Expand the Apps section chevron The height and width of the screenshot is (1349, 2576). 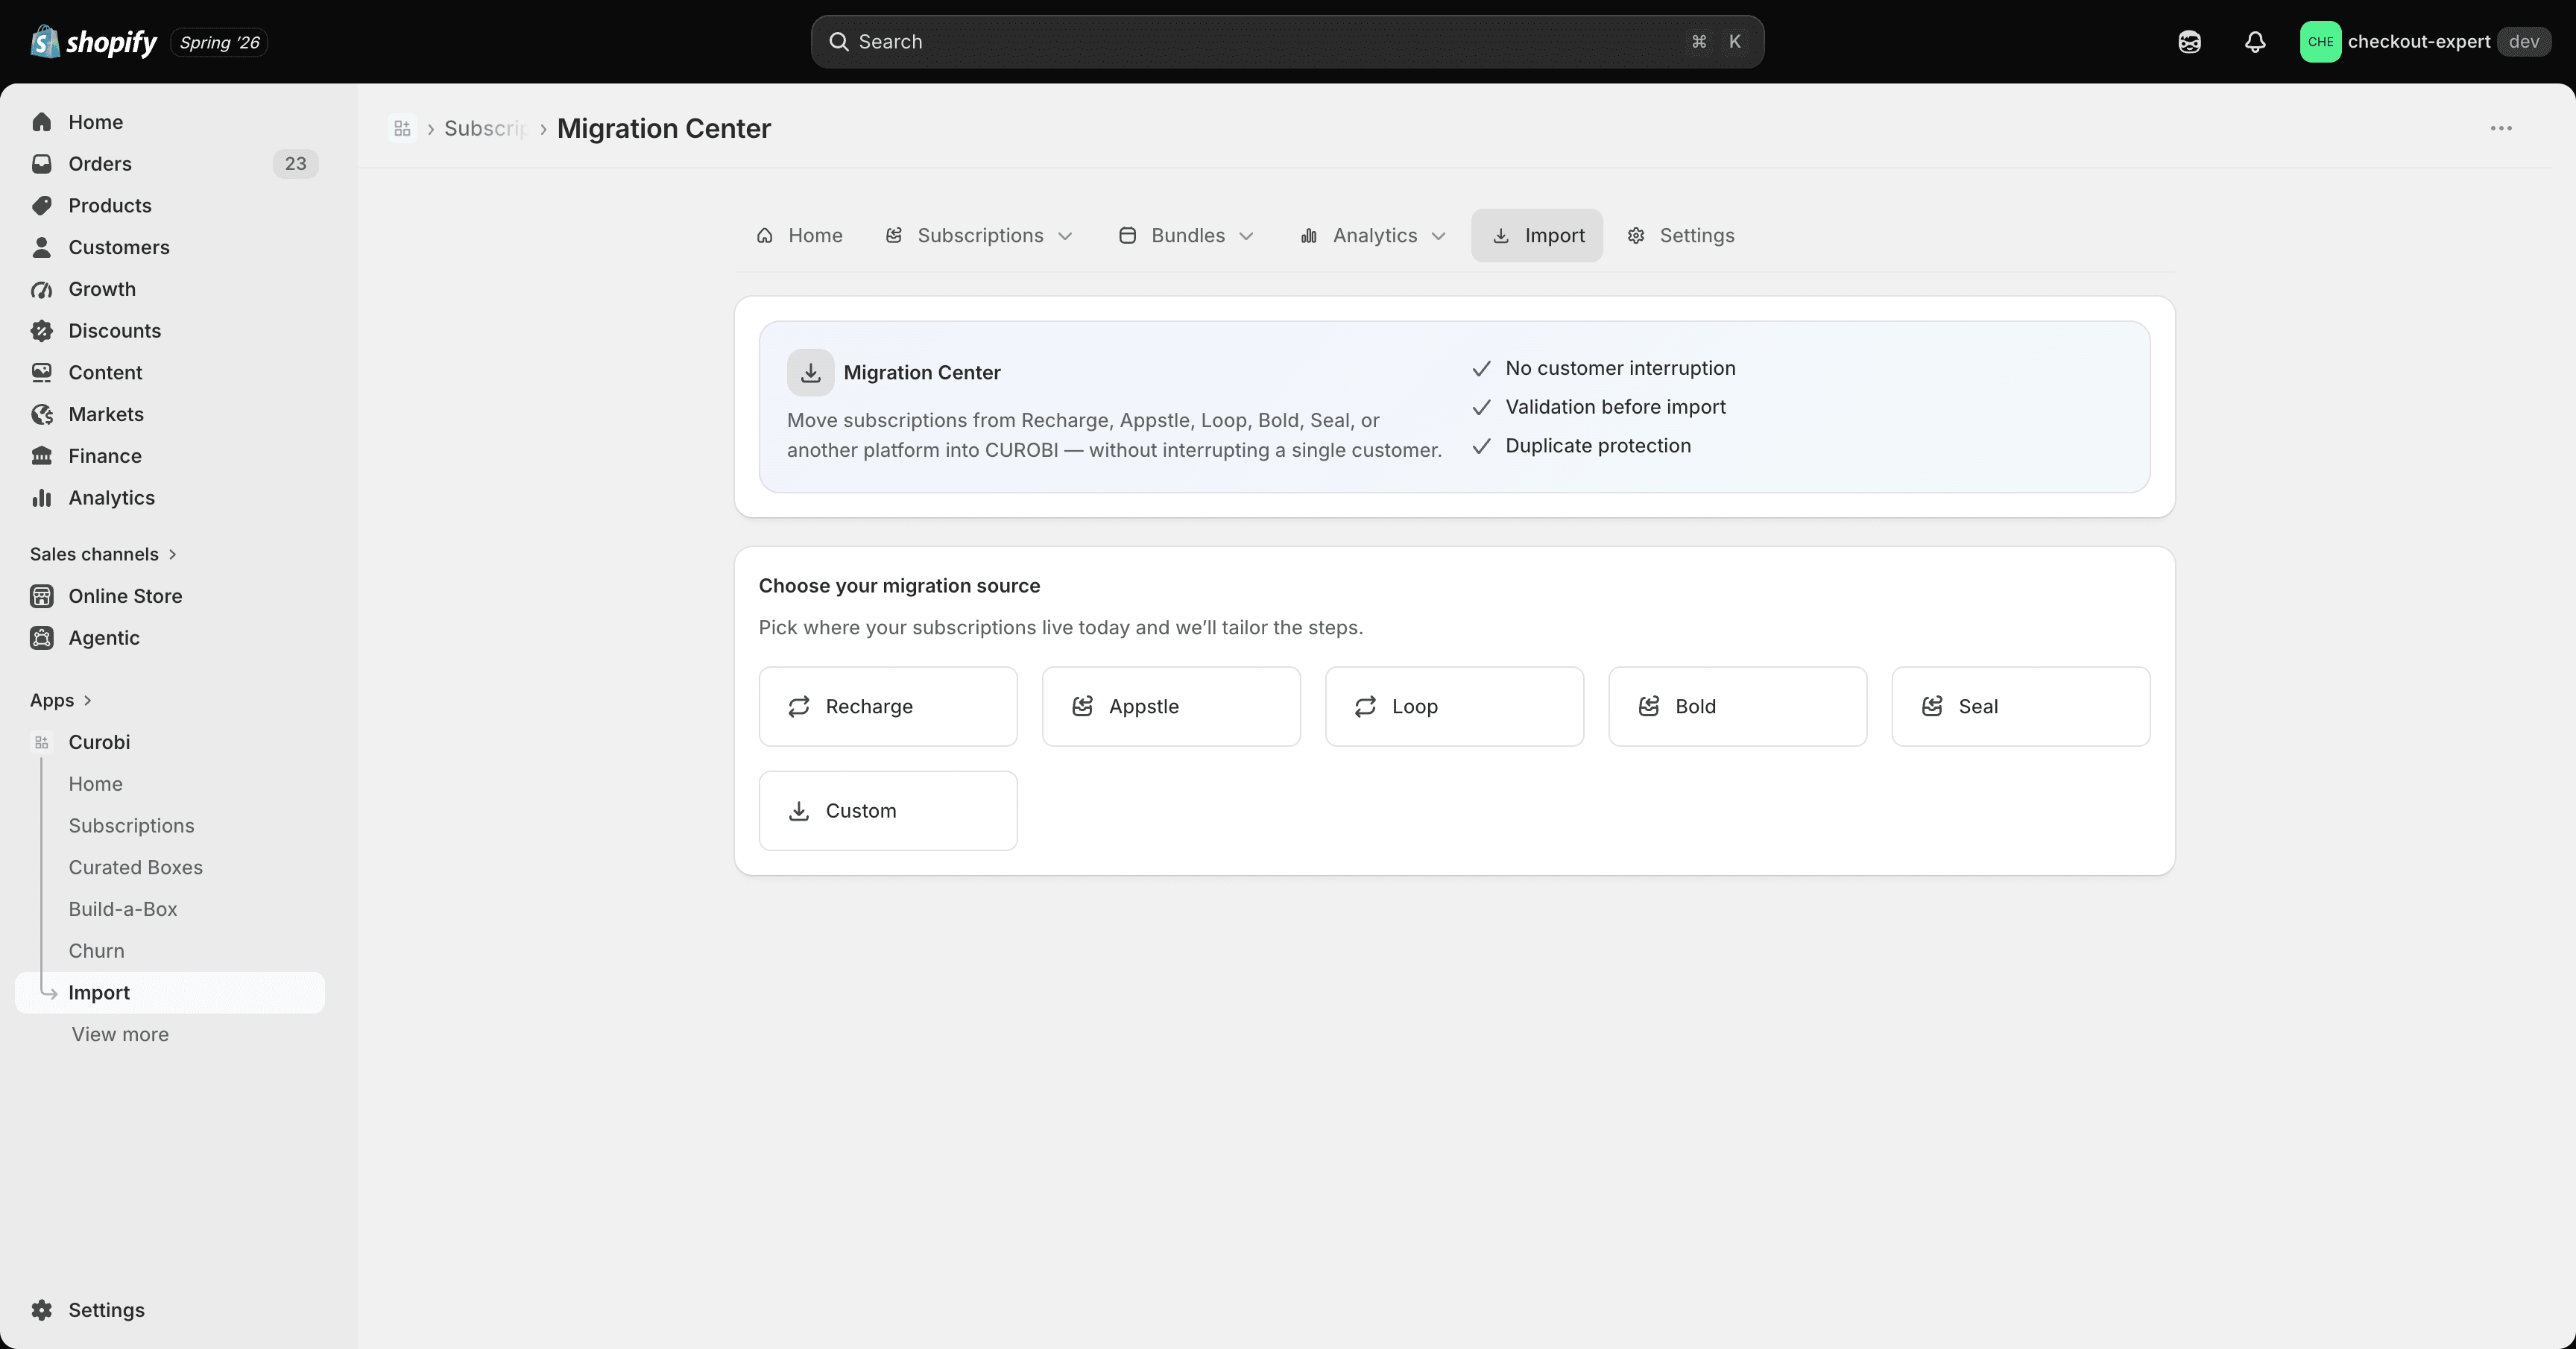87,700
